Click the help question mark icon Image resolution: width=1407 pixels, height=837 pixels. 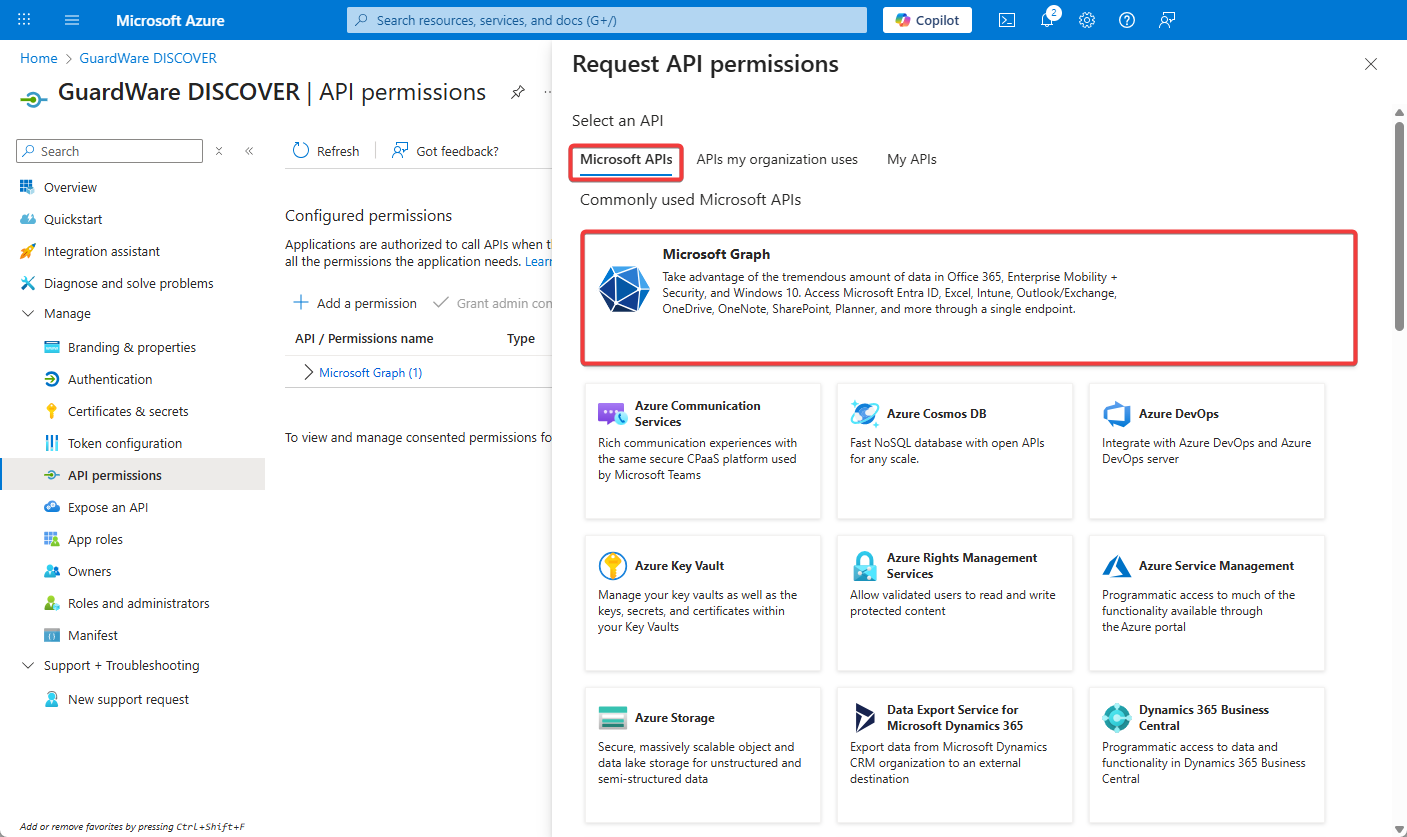pyautogui.click(x=1127, y=20)
